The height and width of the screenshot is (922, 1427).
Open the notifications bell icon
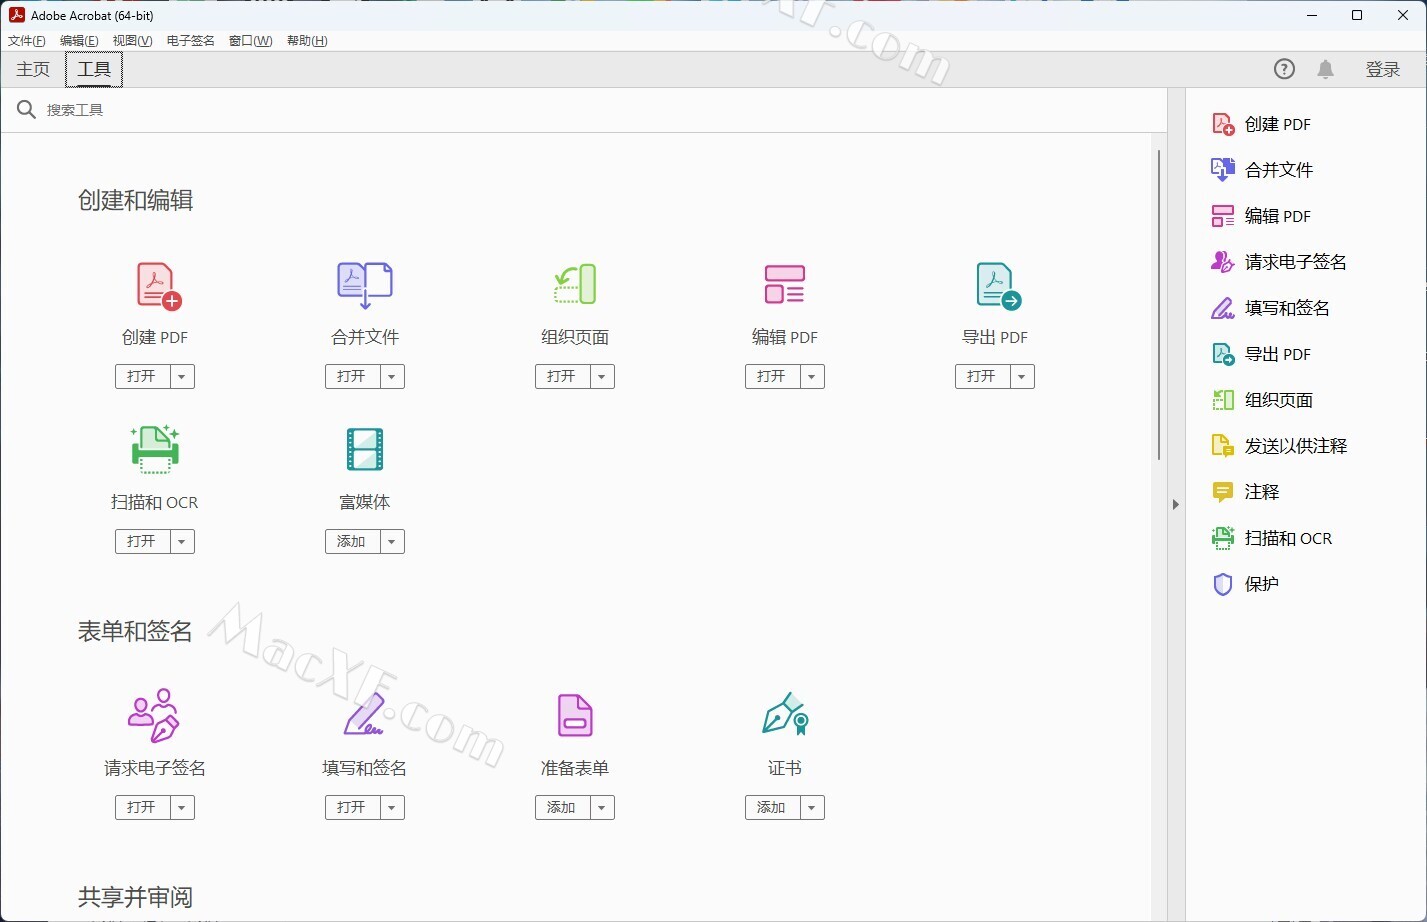[1325, 69]
